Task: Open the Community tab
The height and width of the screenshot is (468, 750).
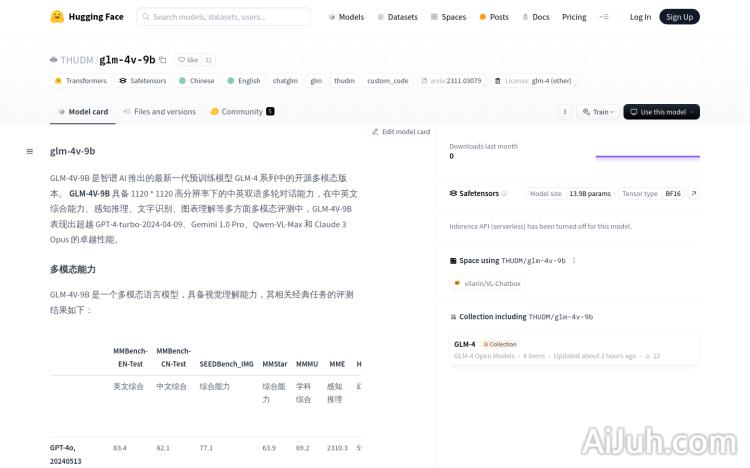Action: click(x=242, y=112)
